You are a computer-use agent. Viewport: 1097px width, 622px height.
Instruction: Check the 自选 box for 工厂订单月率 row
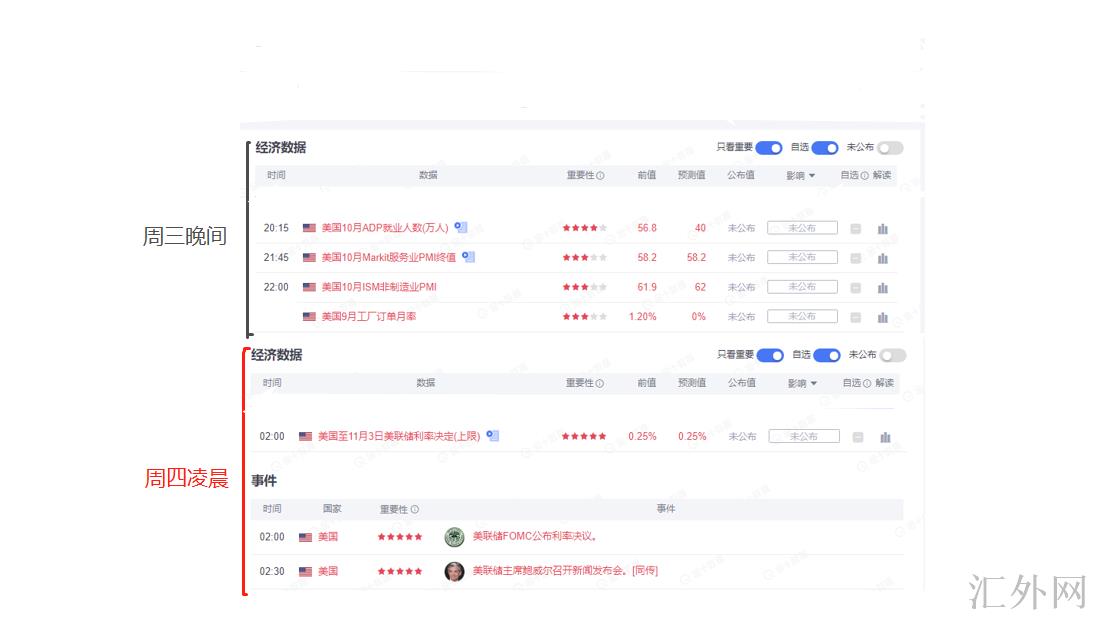pyautogui.click(x=856, y=317)
